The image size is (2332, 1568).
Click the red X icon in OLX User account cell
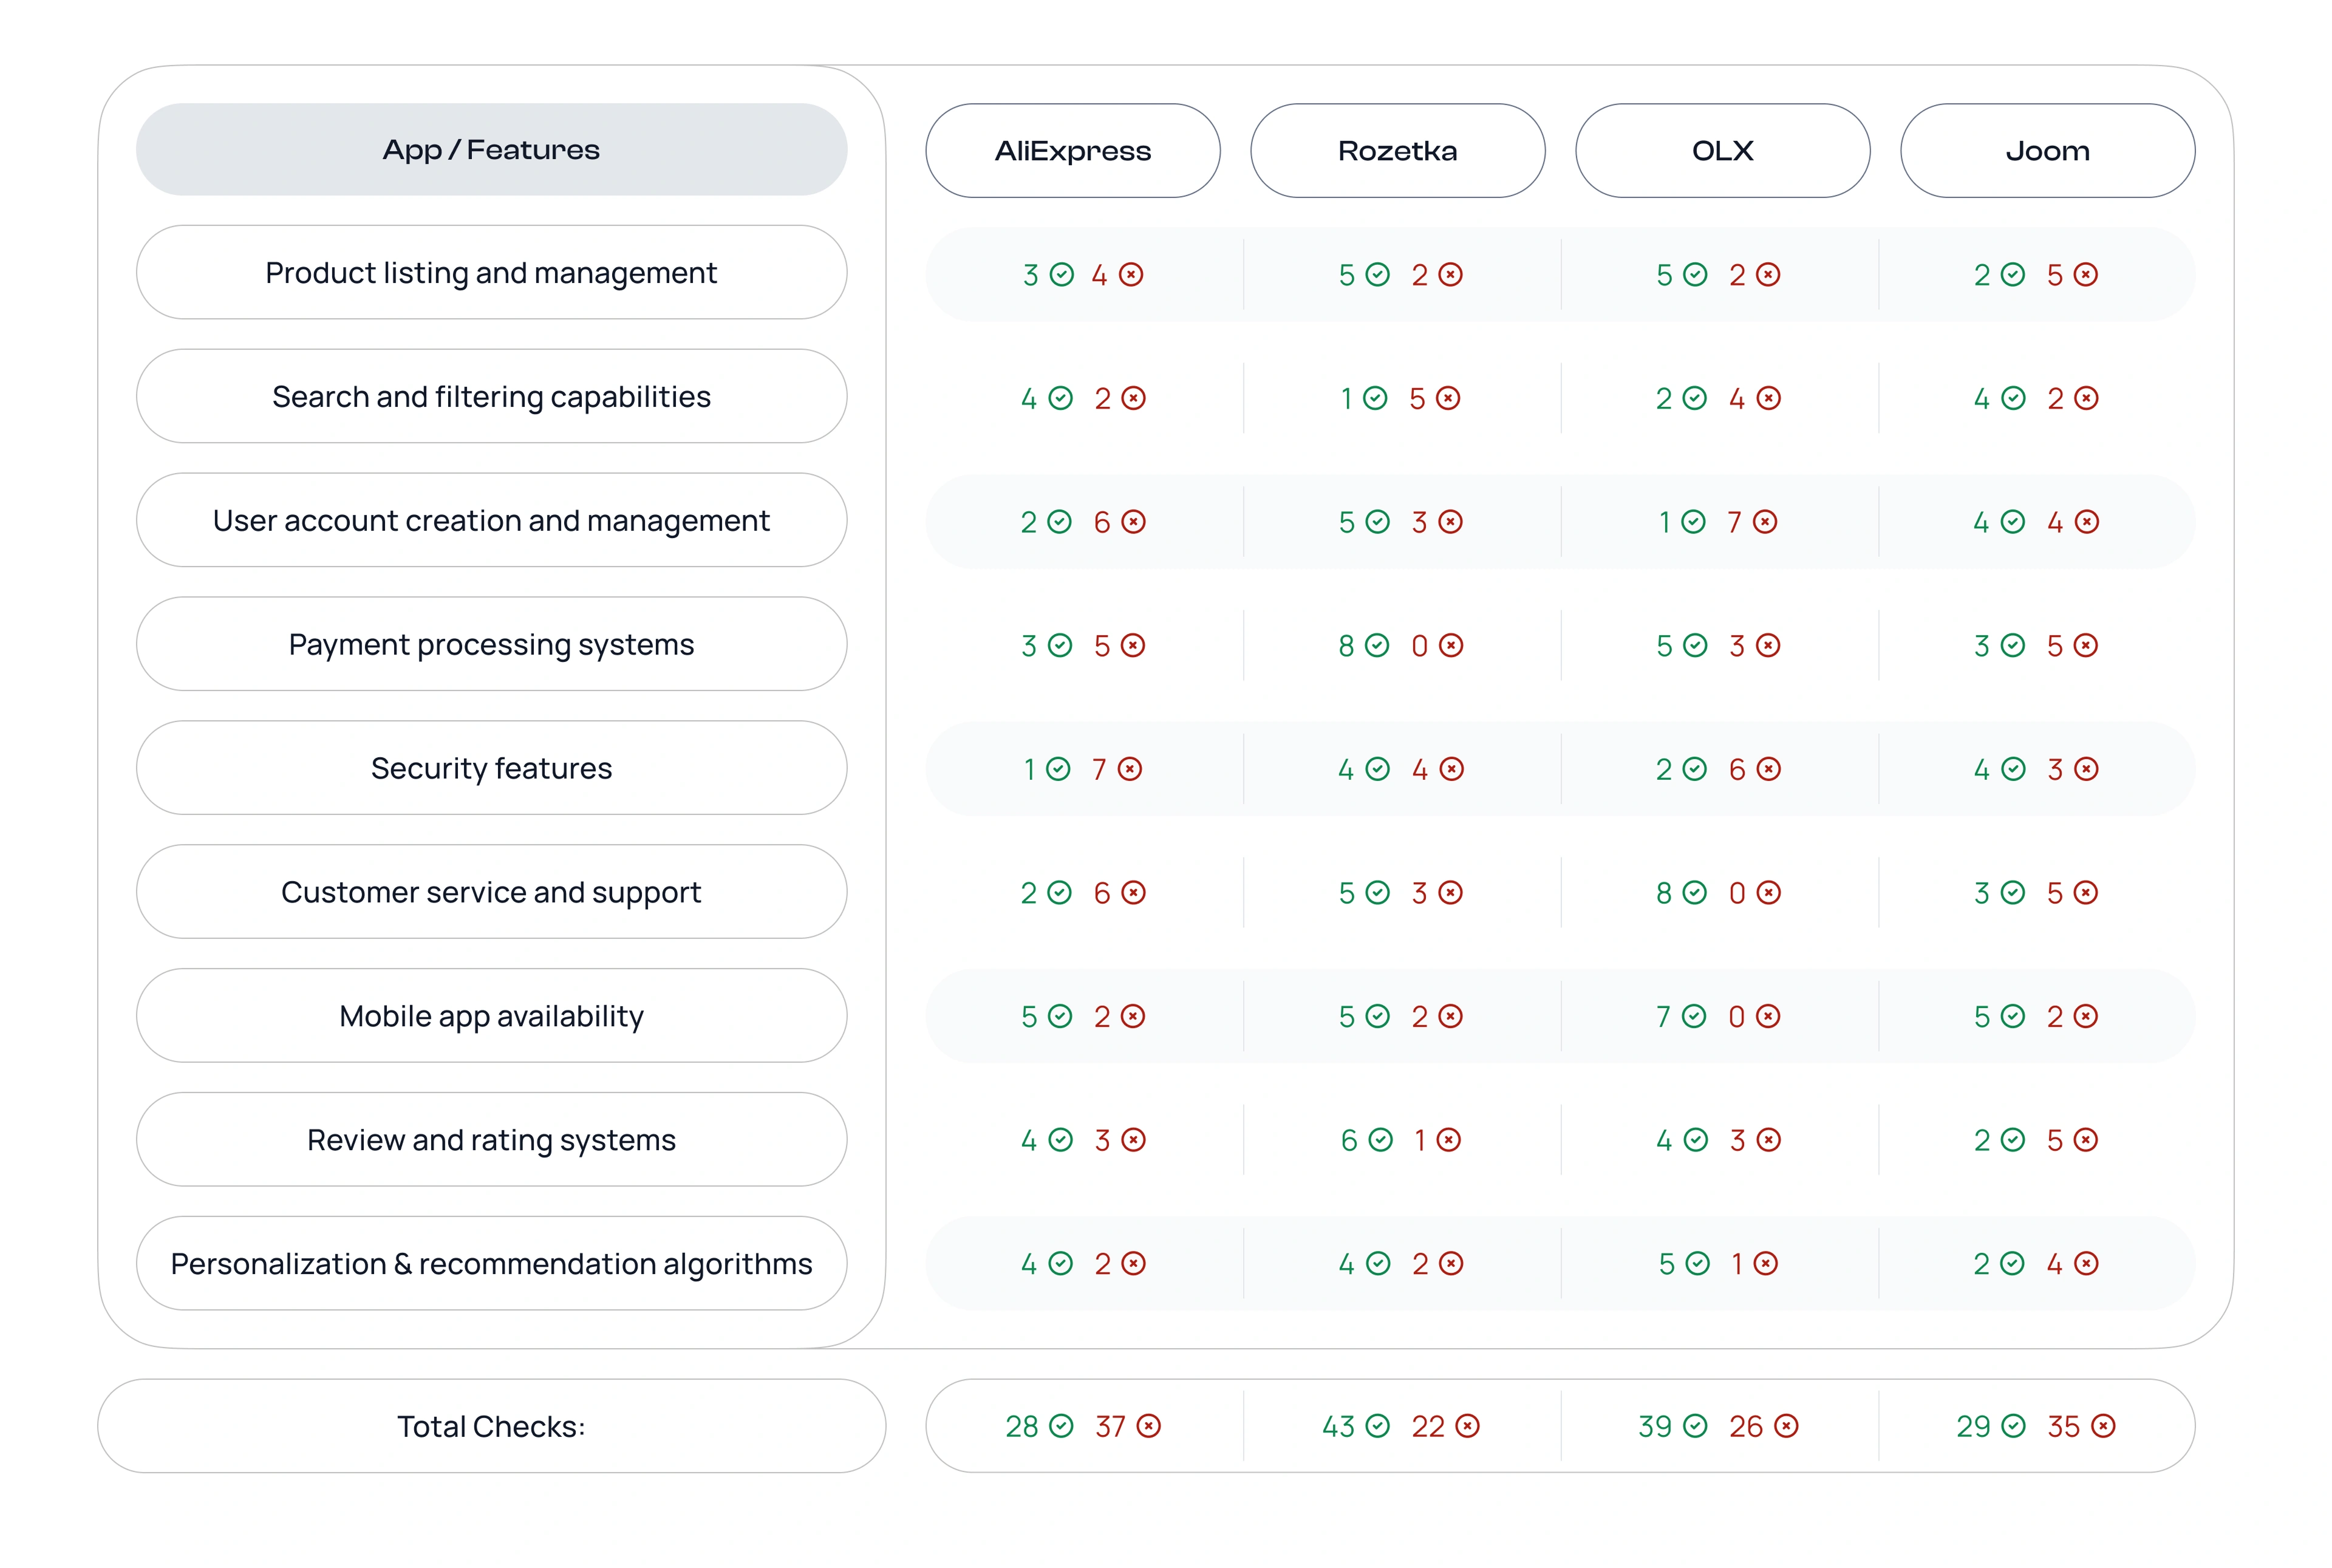point(1764,521)
